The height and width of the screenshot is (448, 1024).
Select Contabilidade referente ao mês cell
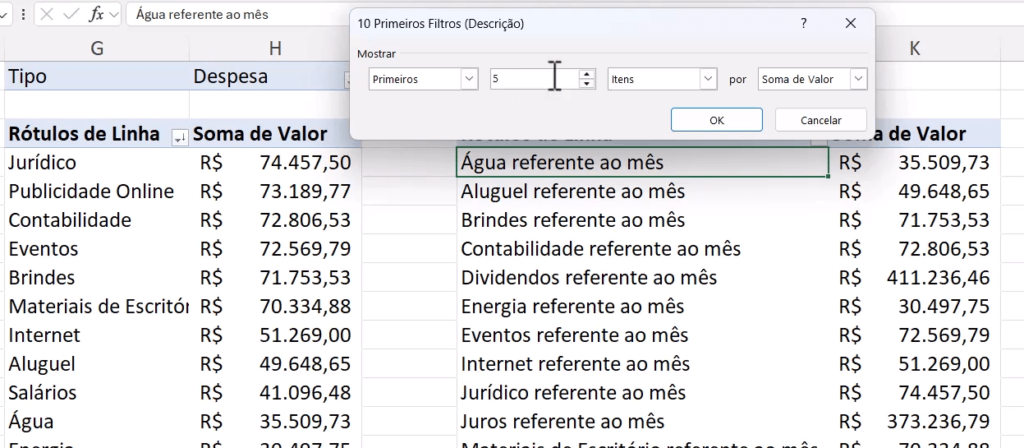(x=642, y=249)
